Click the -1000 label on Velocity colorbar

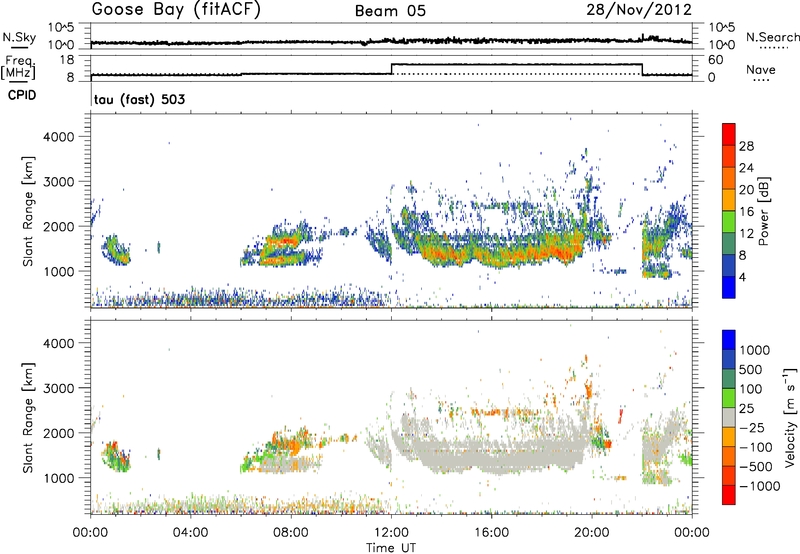pos(759,486)
